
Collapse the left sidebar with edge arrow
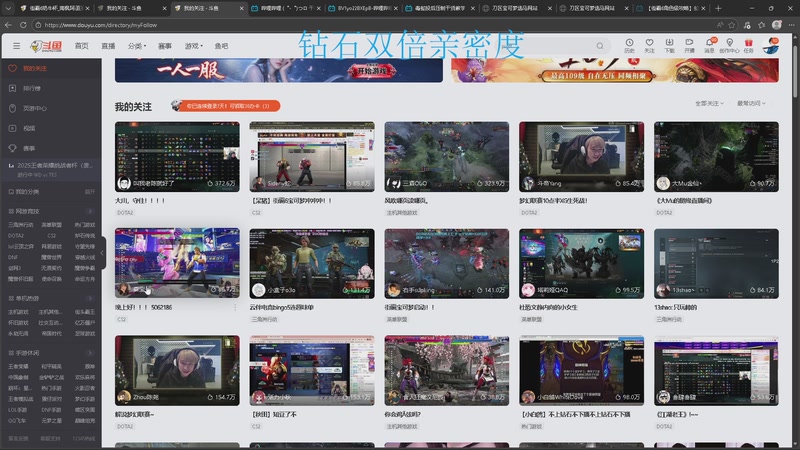click(x=102, y=253)
